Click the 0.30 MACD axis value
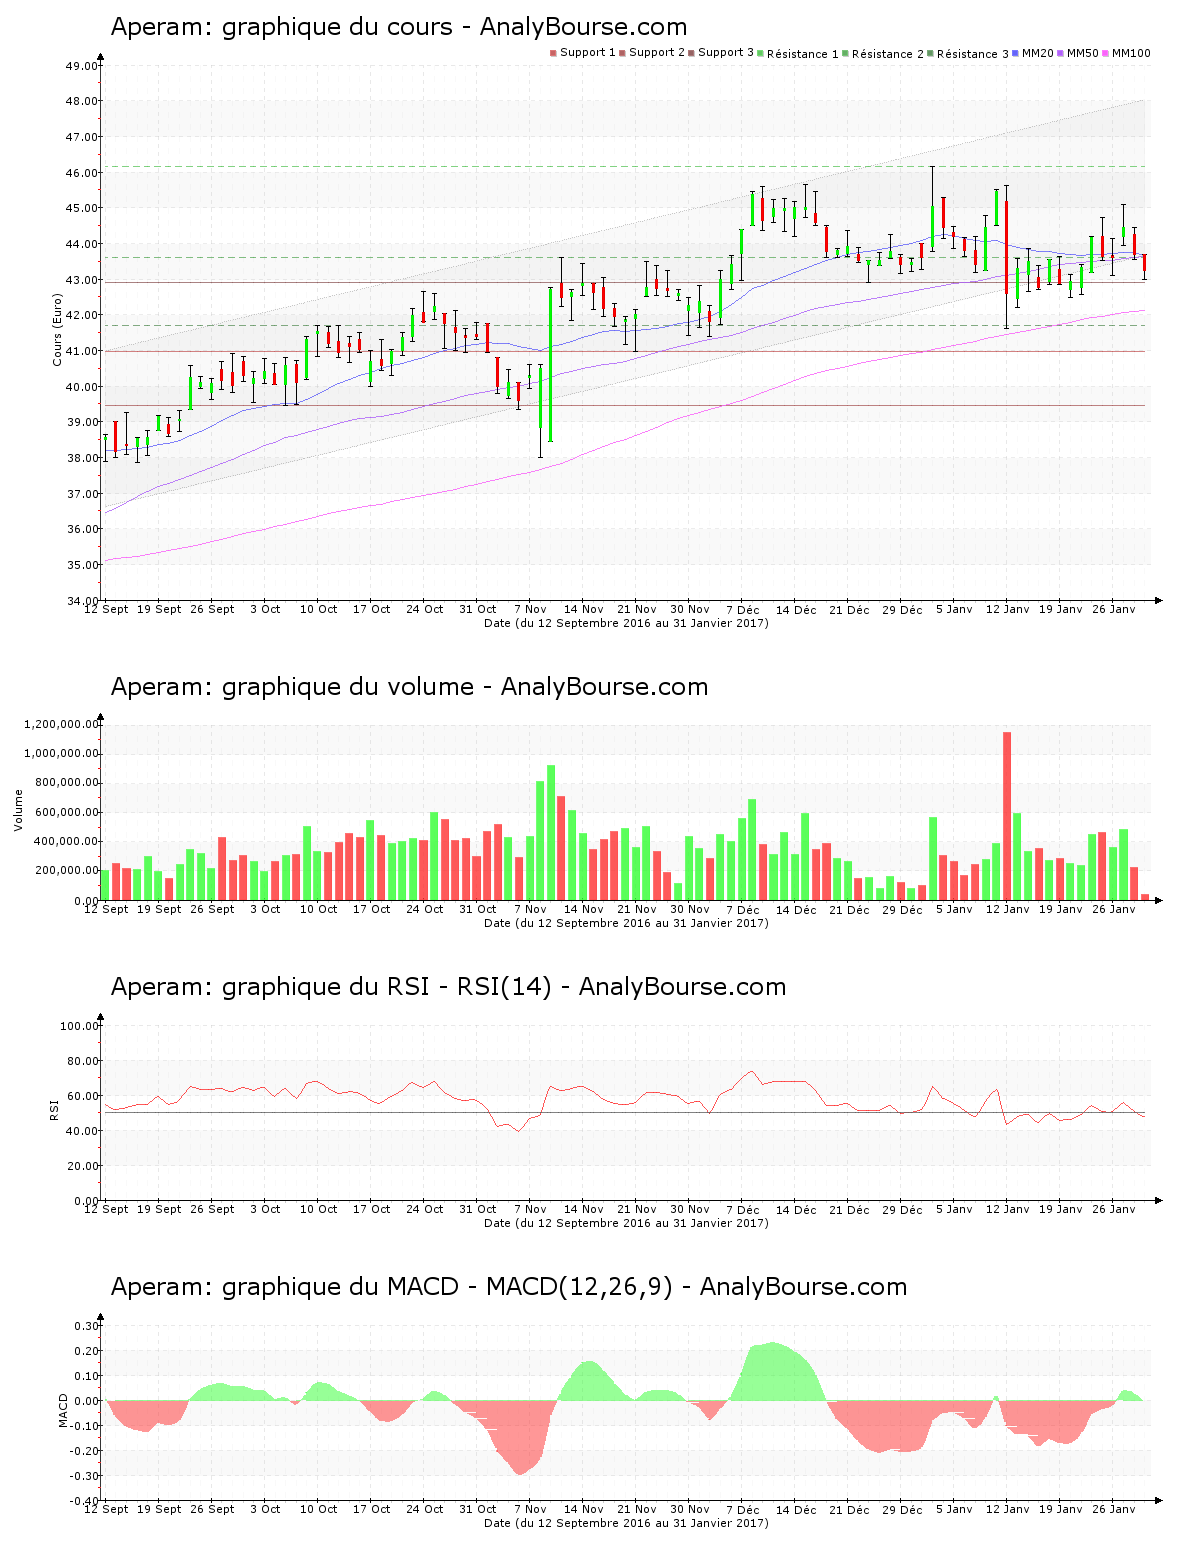The height and width of the screenshot is (1550, 1200). [87, 1326]
